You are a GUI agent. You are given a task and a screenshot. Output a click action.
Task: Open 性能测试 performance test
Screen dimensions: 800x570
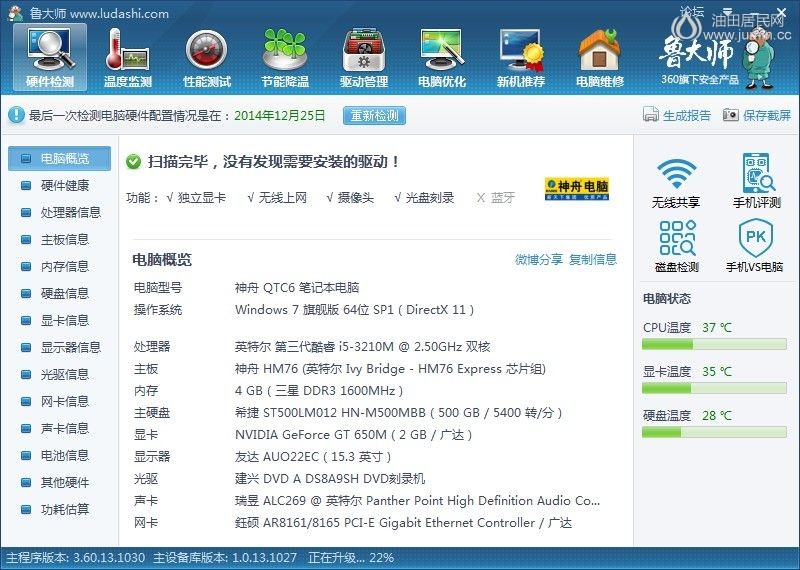pyautogui.click(x=207, y=58)
